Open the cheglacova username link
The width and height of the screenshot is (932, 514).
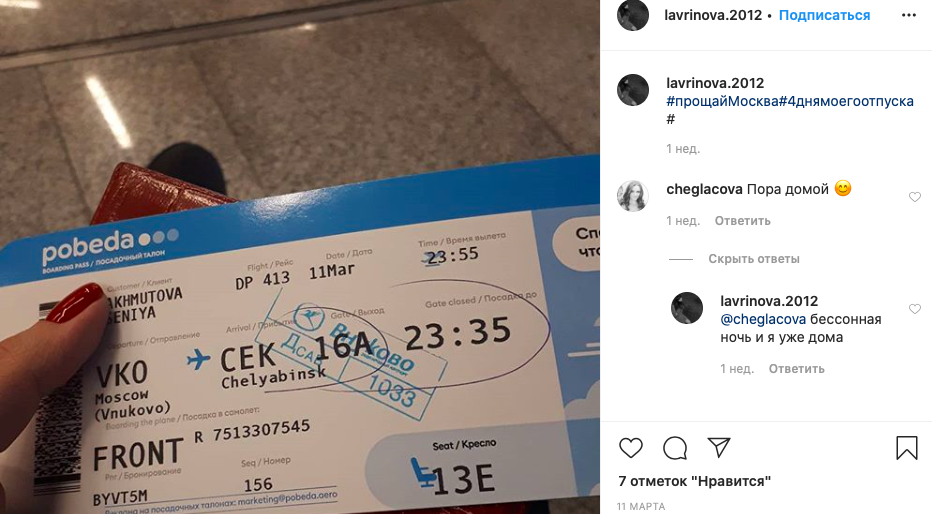click(x=704, y=189)
